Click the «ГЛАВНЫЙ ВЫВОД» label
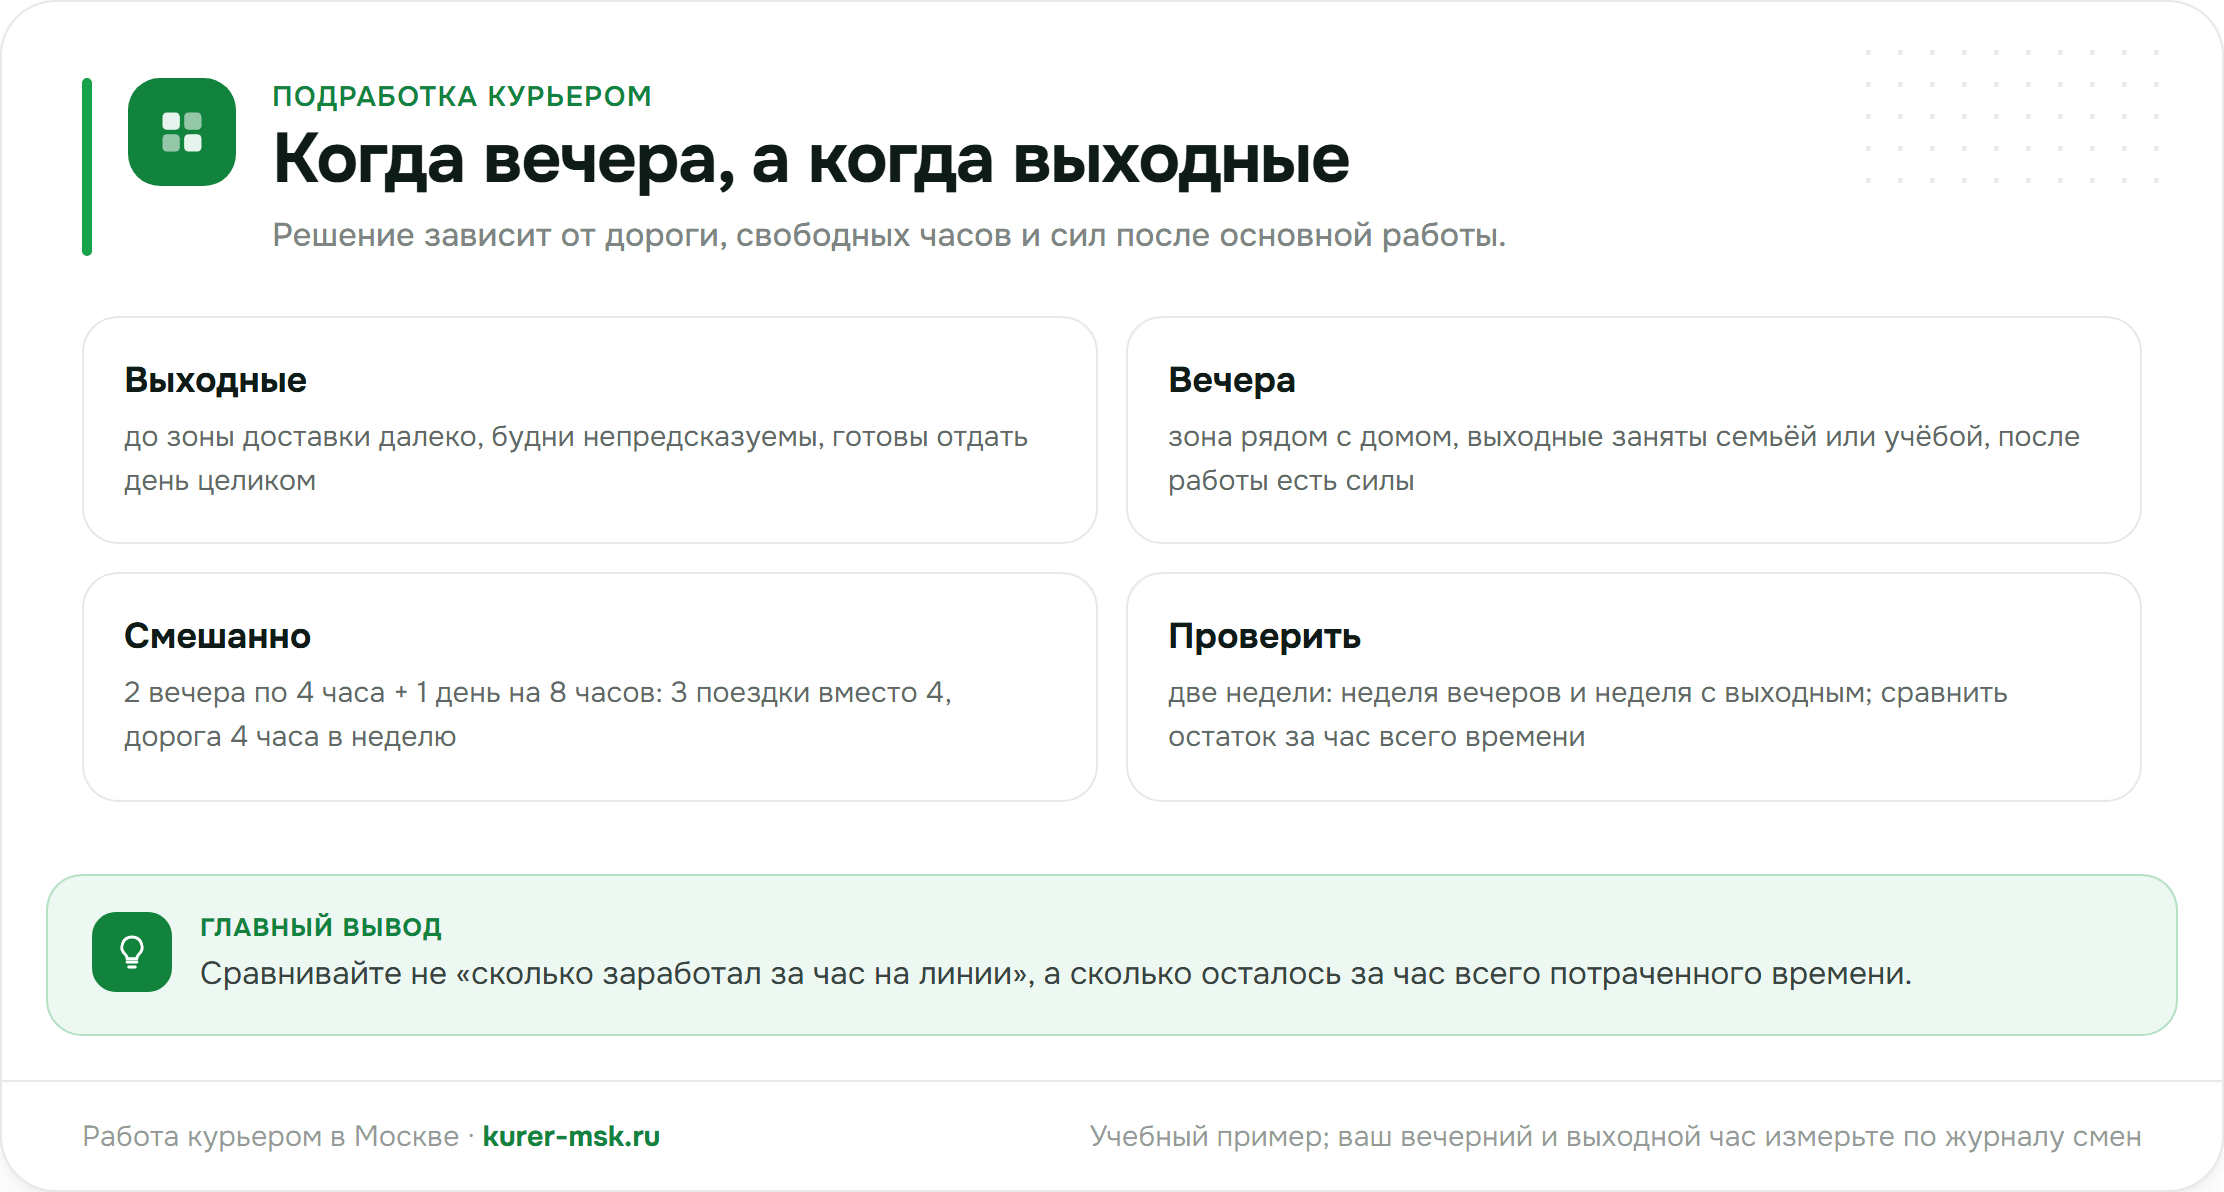The image size is (2224, 1192). click(x=321, y=927)
